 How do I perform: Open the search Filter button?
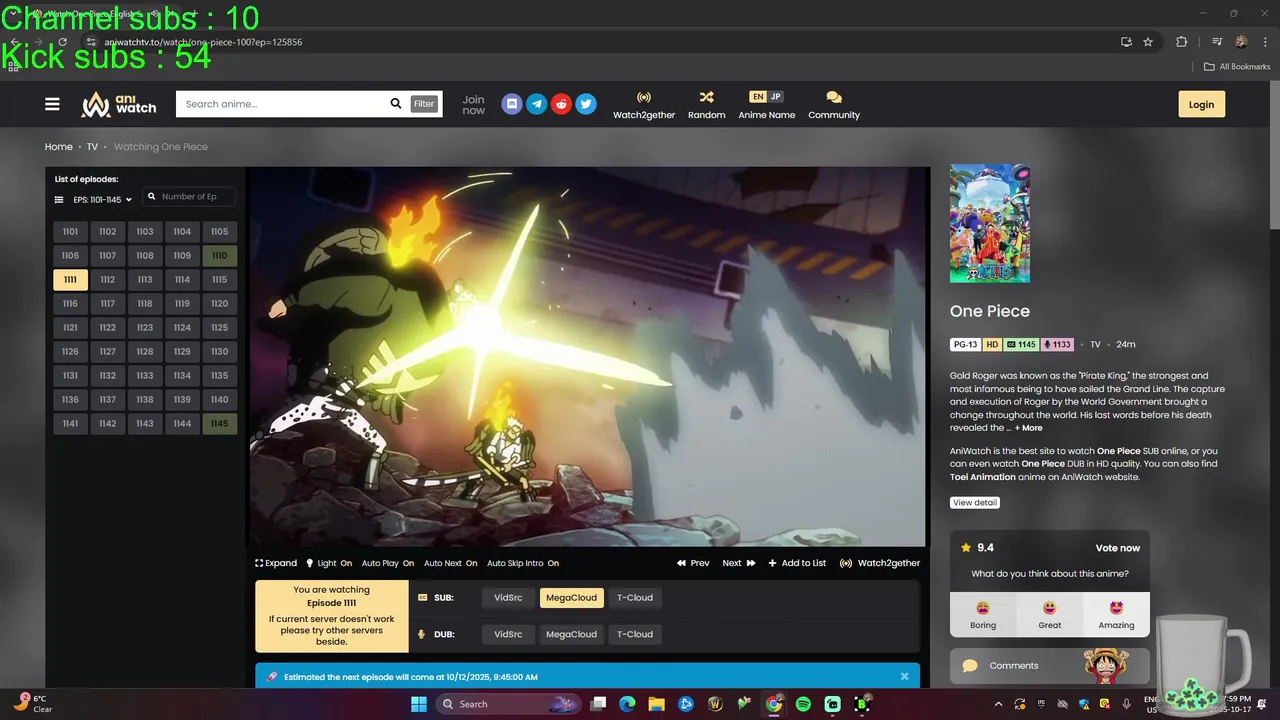pyautogui.click(x=424, y=104)
